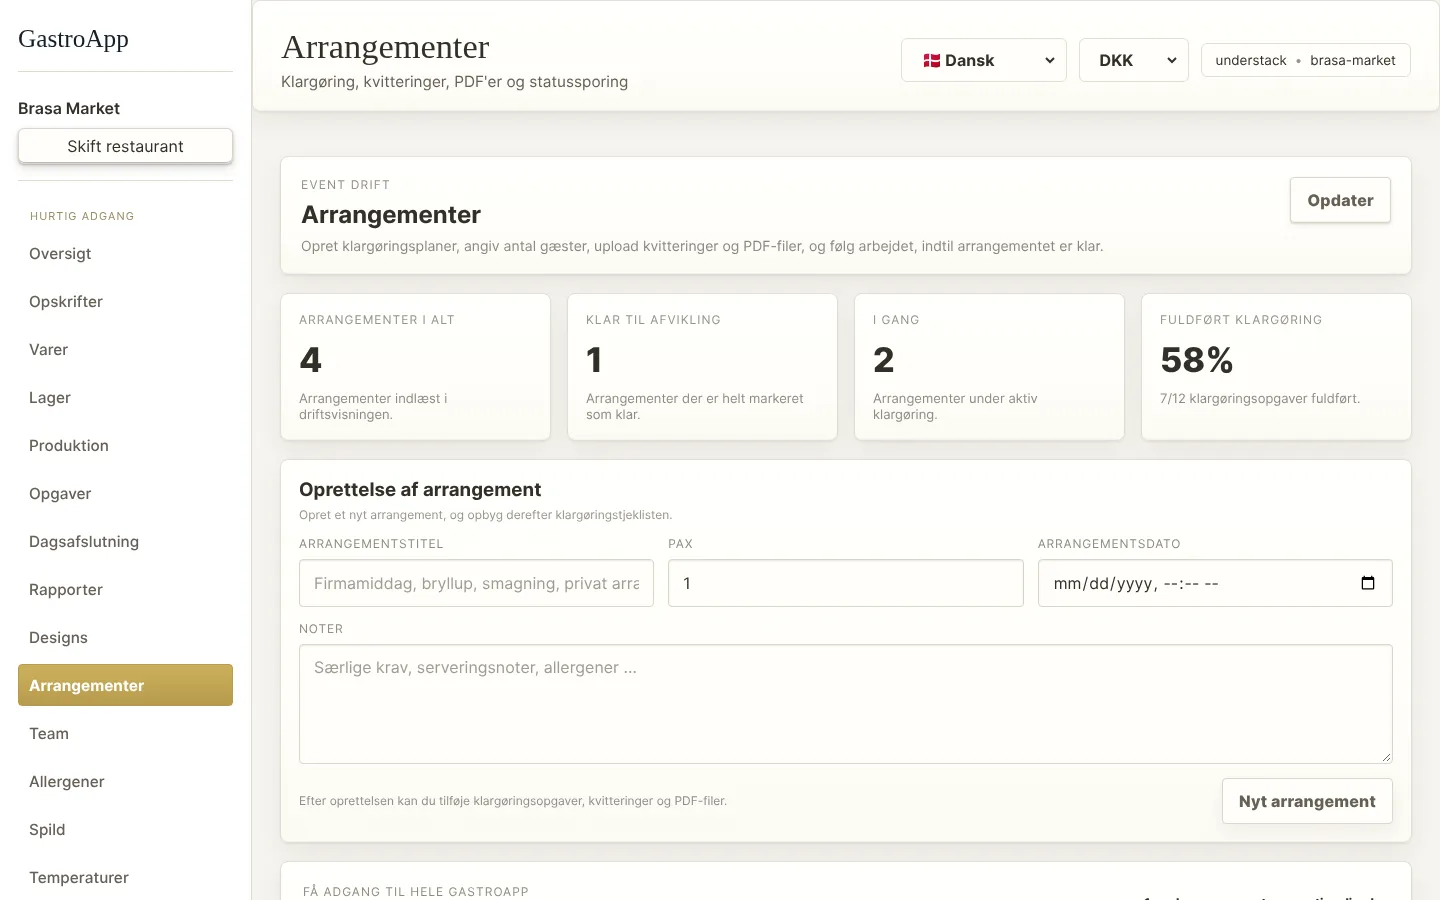This screenshot has width=1440, height=900.
Task: Select the active Arrangementer sidebar item
Action: pos(125,685)
